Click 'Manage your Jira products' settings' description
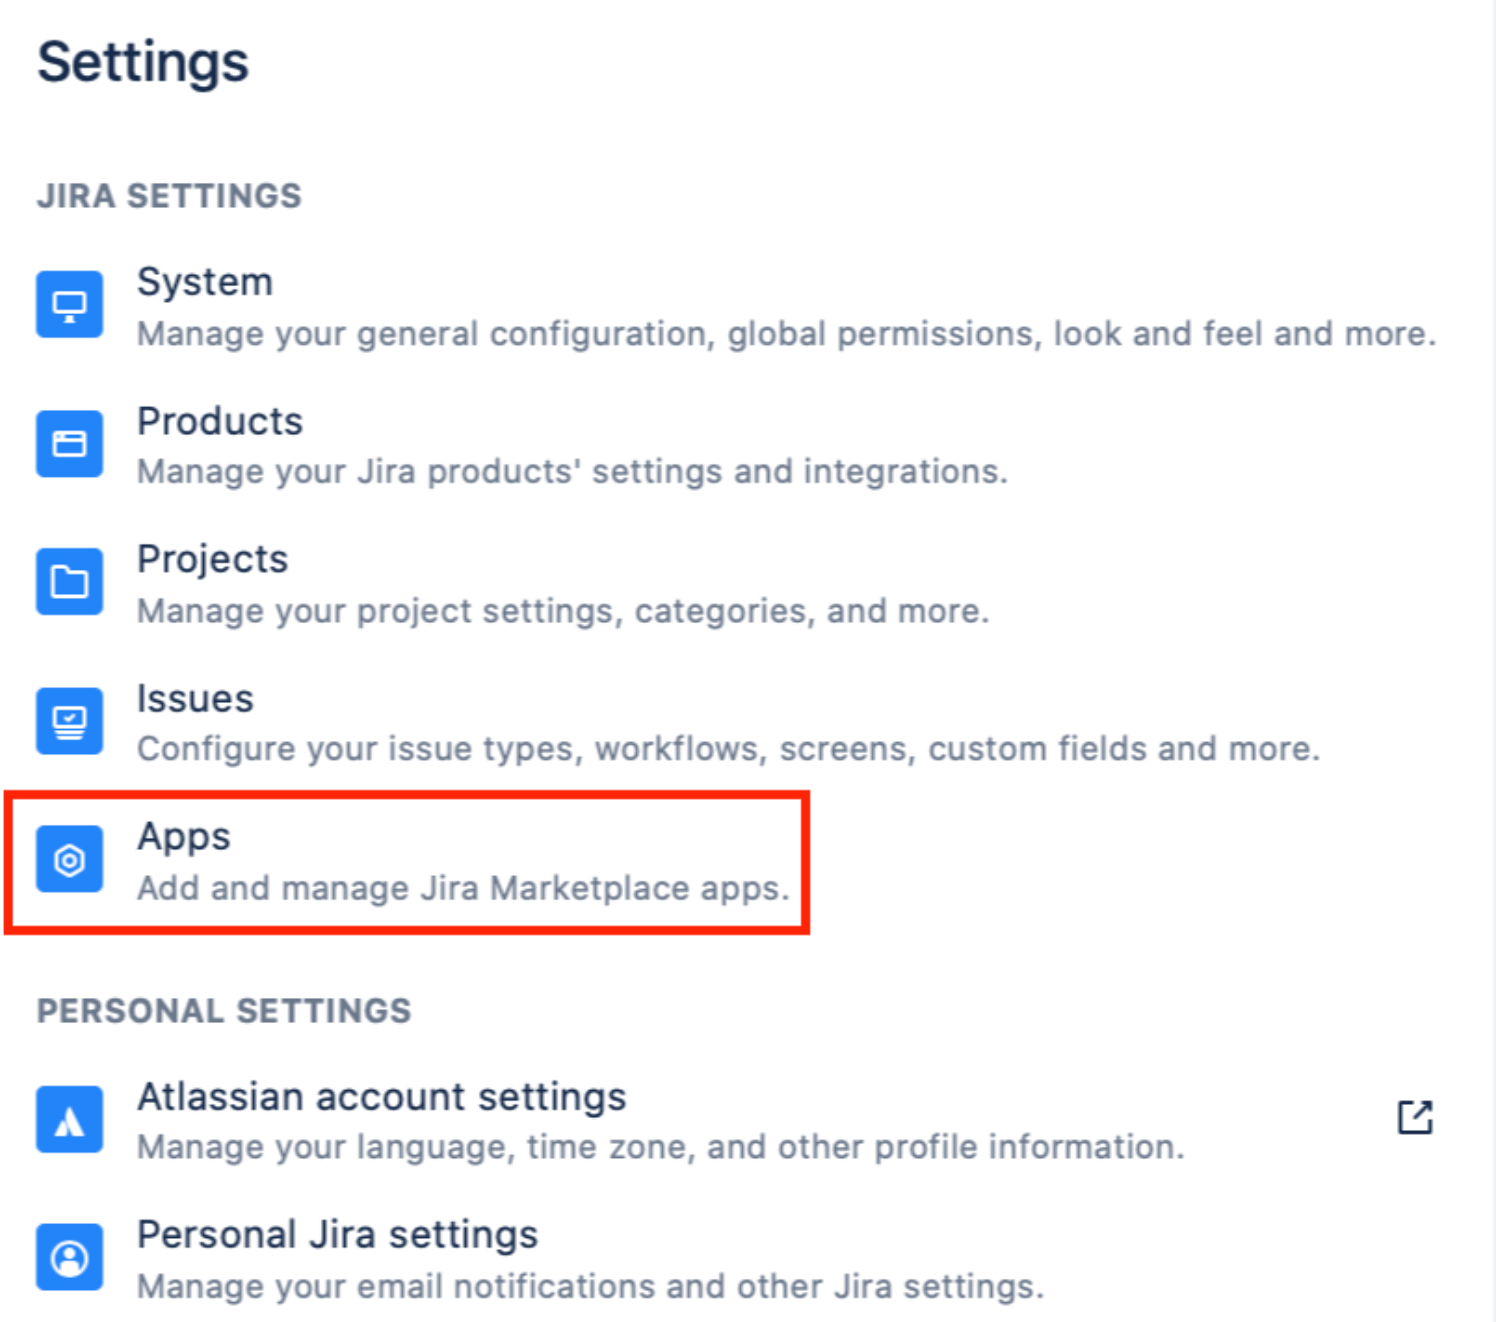The image size is (1496, 1322). [x=572, y=472]
